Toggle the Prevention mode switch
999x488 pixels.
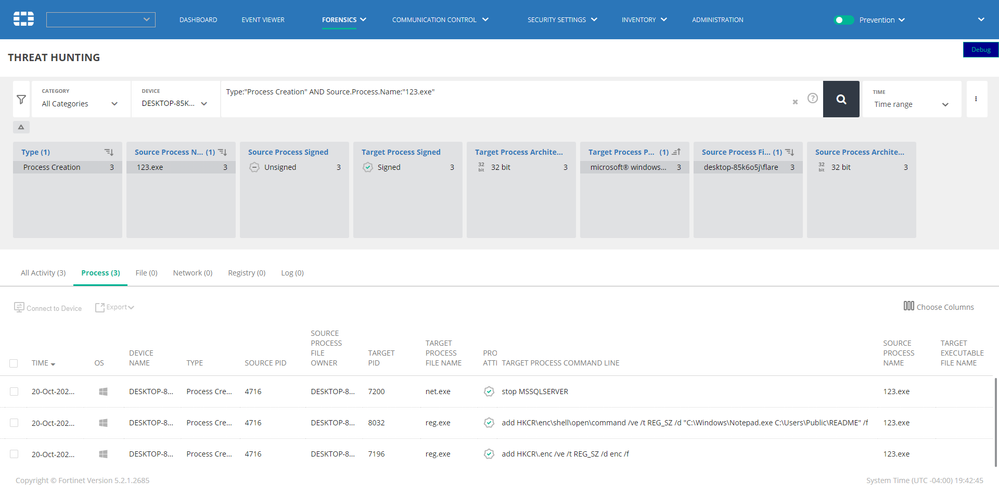coord(844,20)
